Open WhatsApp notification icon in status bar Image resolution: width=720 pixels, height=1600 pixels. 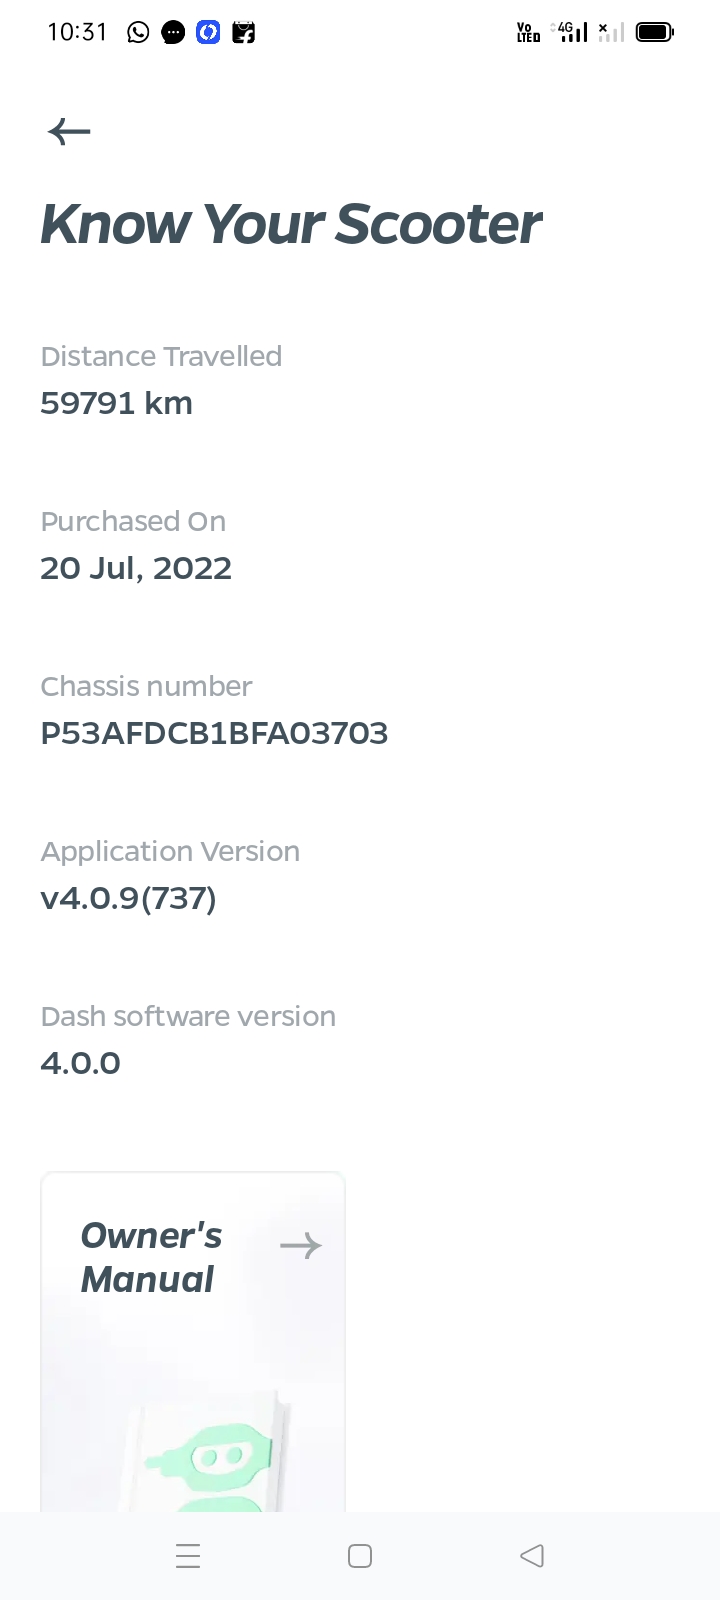(x=138, y=32)
